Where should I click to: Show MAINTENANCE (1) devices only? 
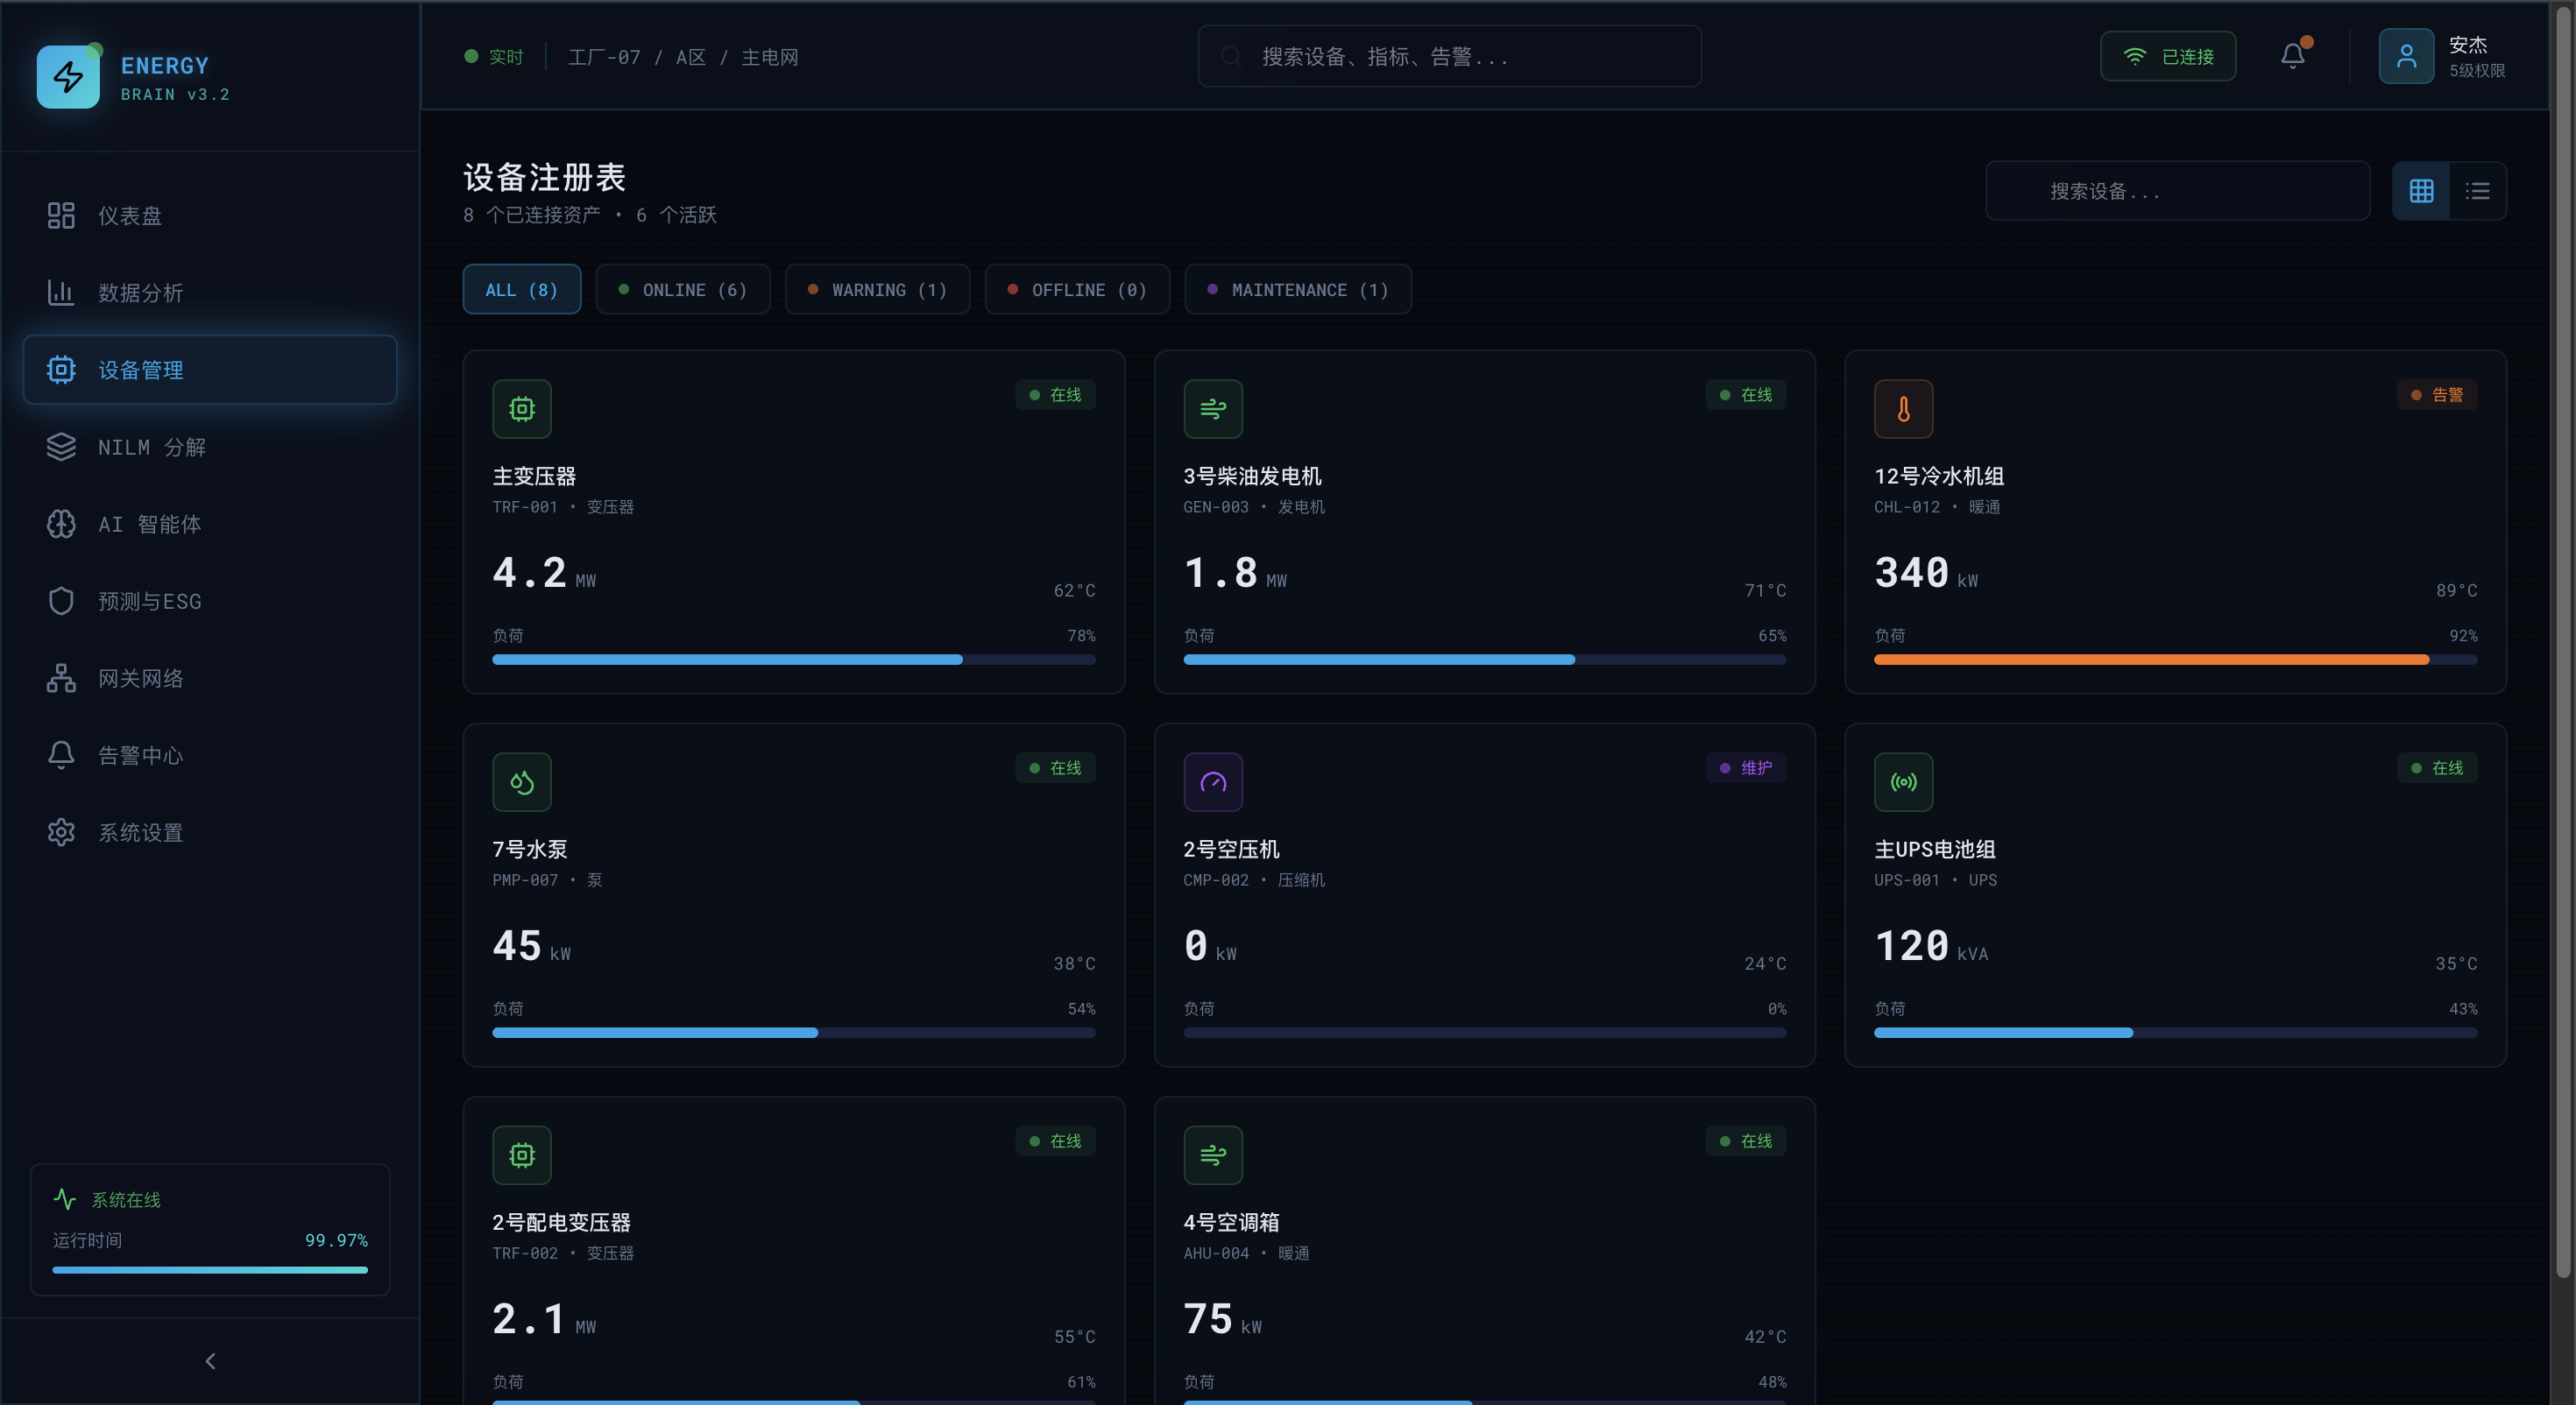(1298, 290)
